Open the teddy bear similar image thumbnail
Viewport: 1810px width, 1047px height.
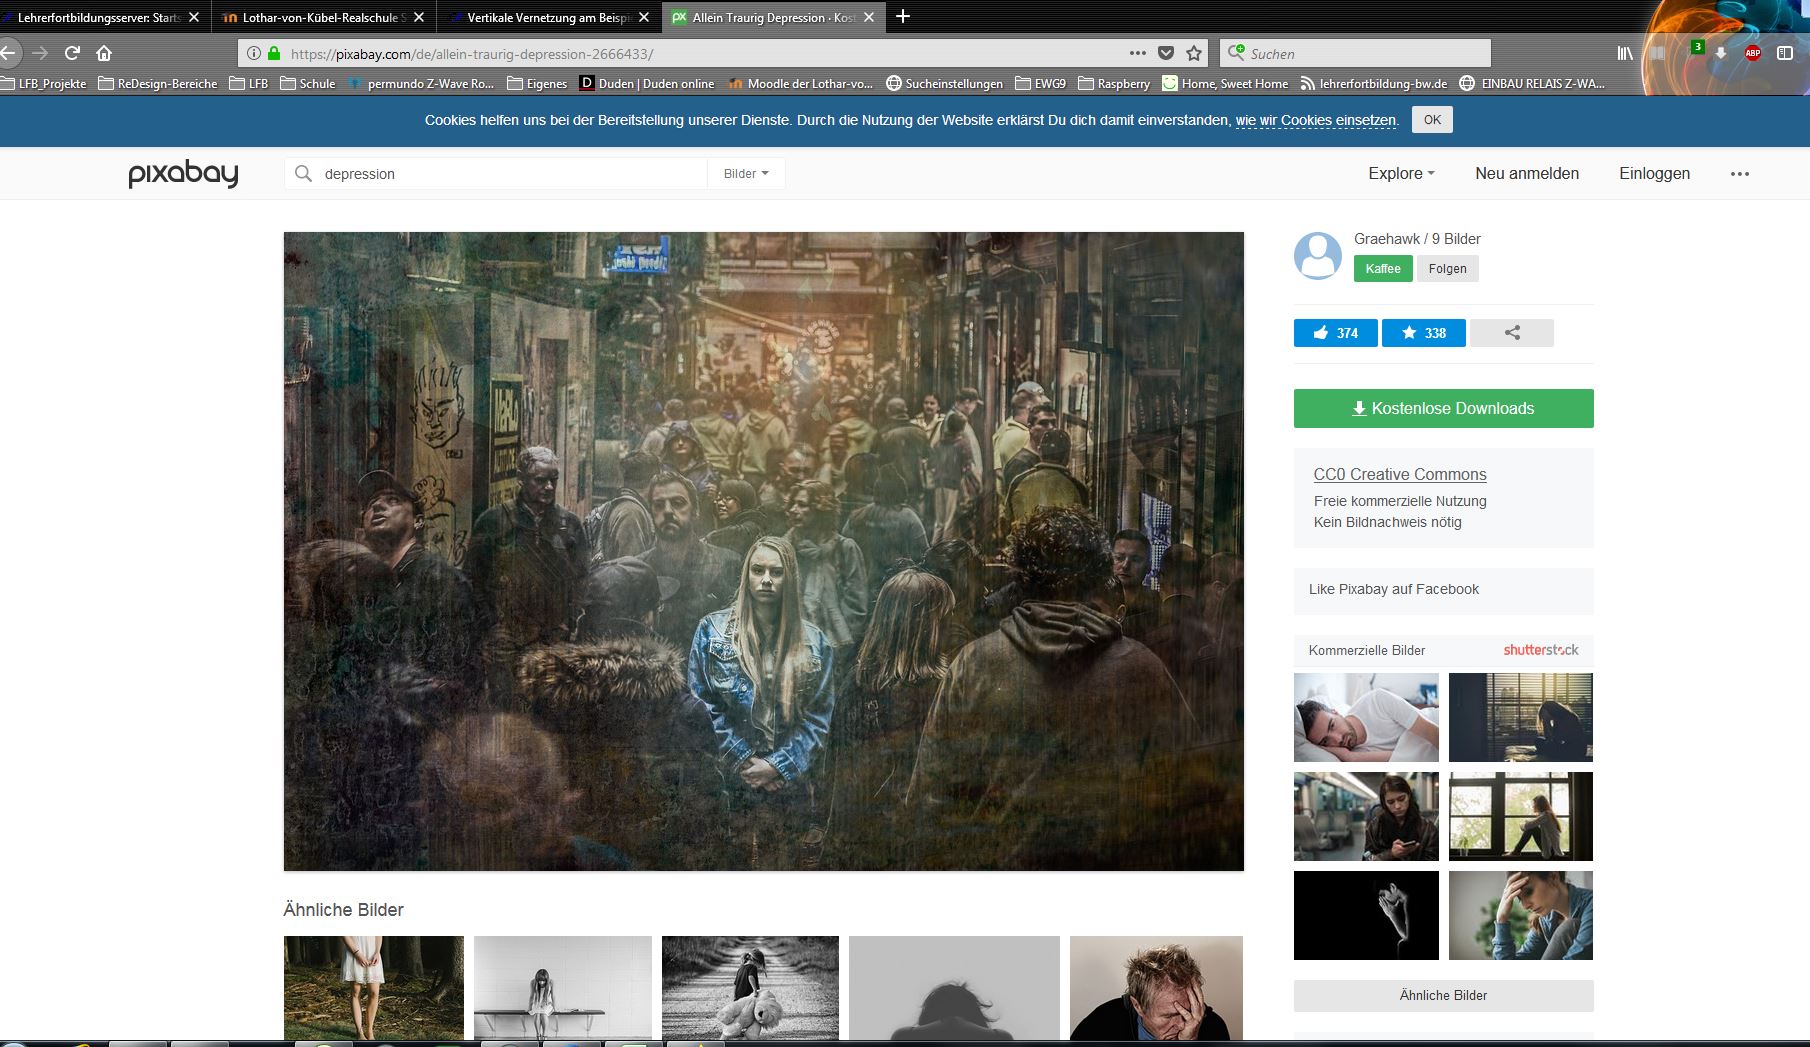point(750,988)
